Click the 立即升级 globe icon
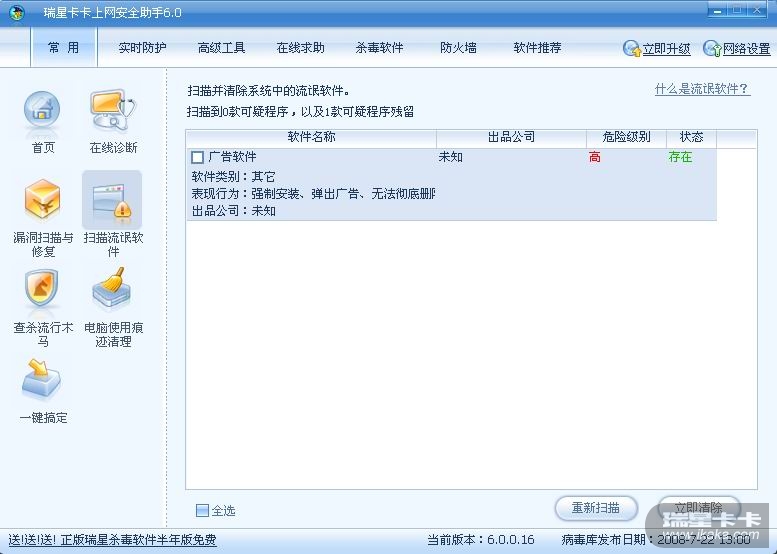The width and height of the screenshot is (777, 554). (x=632, y=48)
